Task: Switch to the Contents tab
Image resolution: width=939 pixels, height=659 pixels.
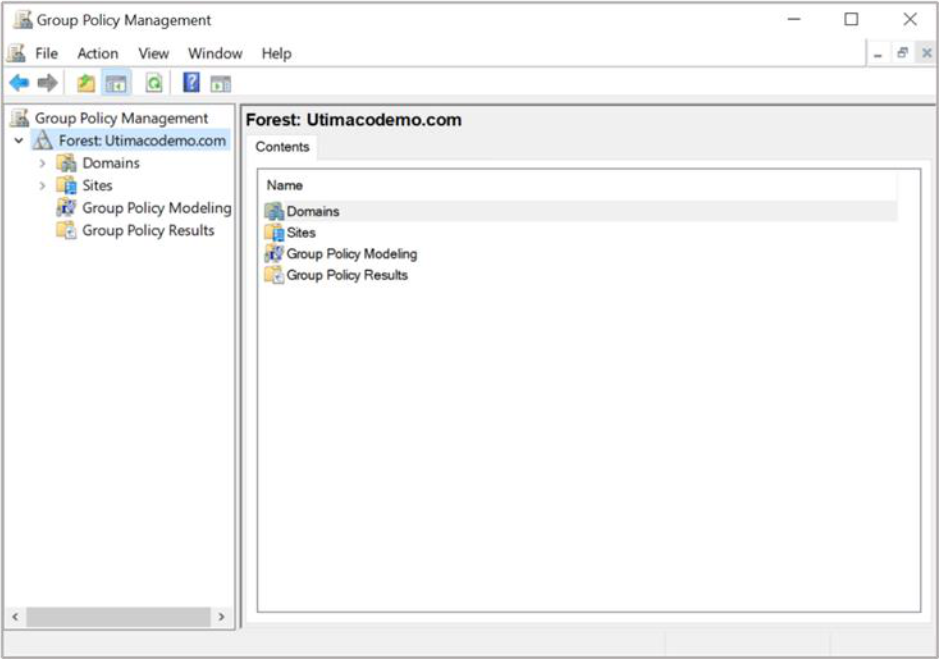Action: coord(282,147)
